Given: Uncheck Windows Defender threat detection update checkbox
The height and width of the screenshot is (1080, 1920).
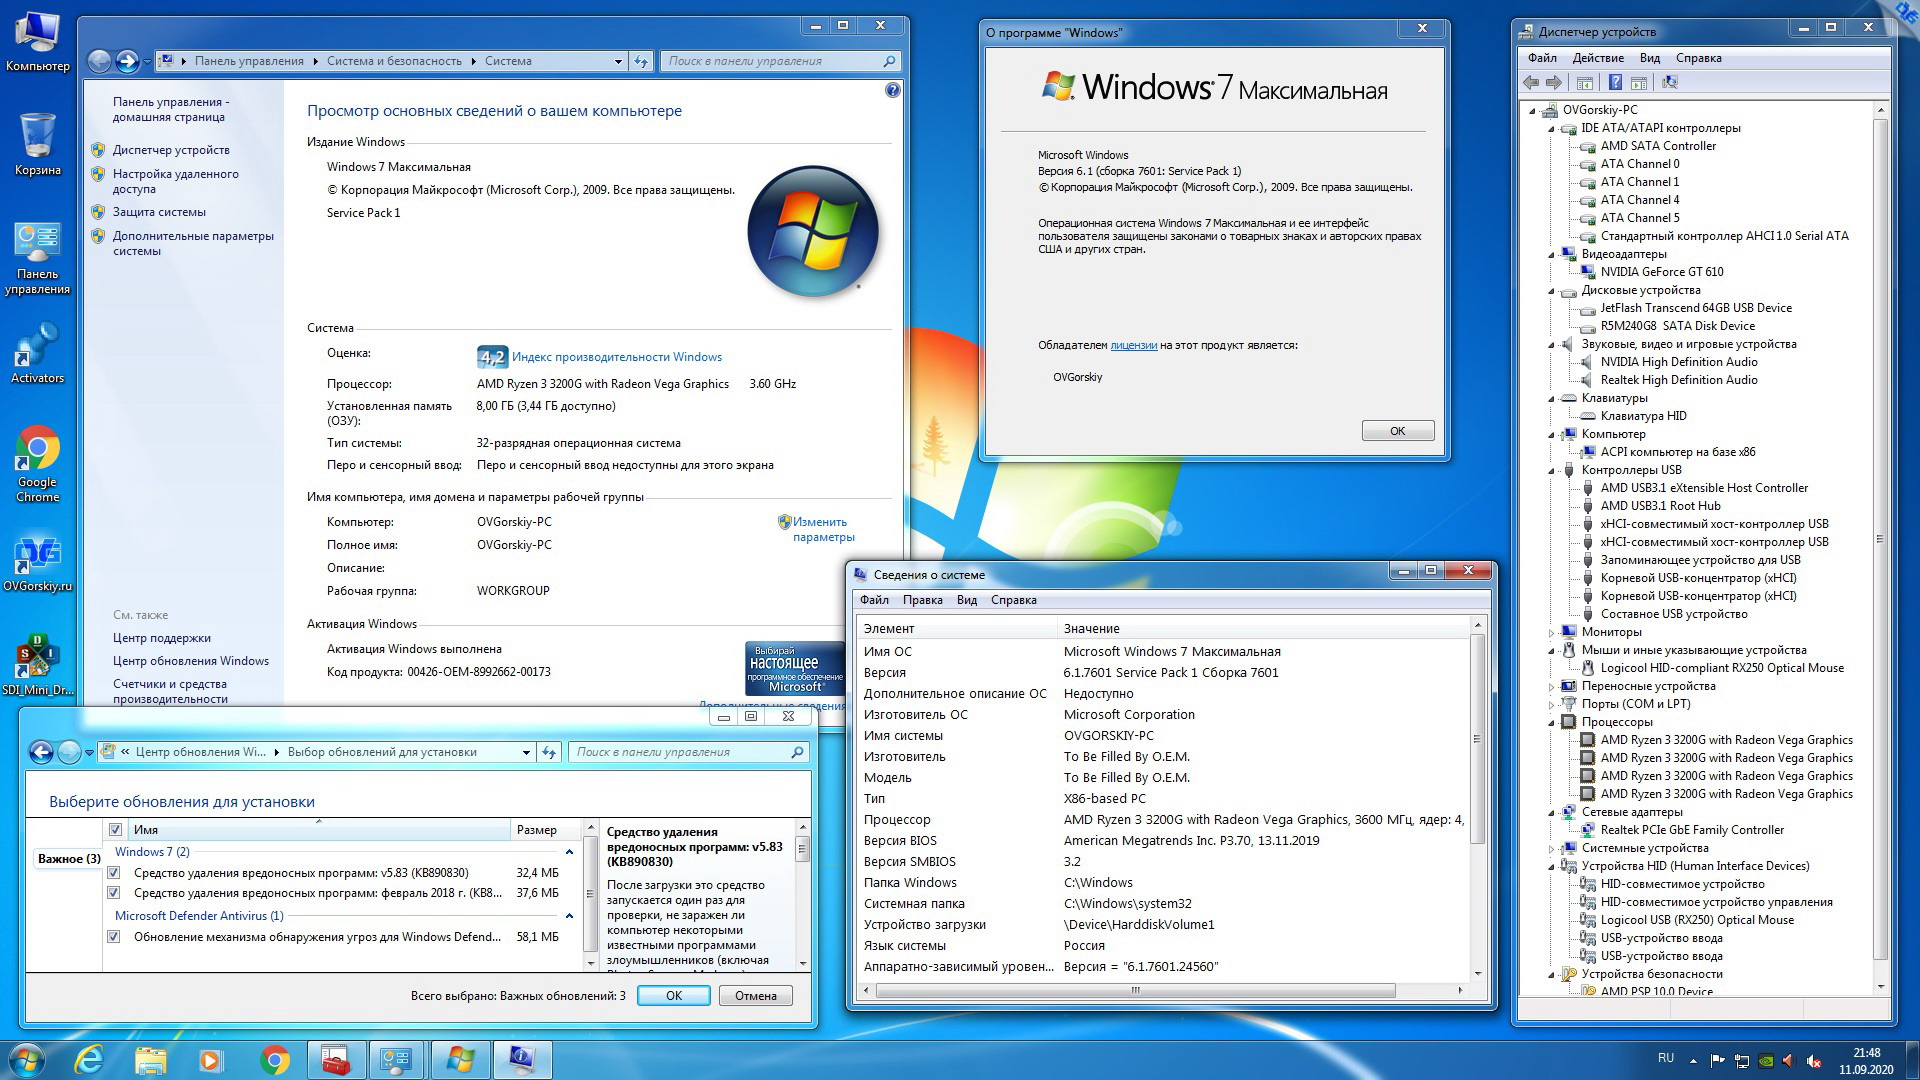Looking at the screenshot, I should [114, 937].
